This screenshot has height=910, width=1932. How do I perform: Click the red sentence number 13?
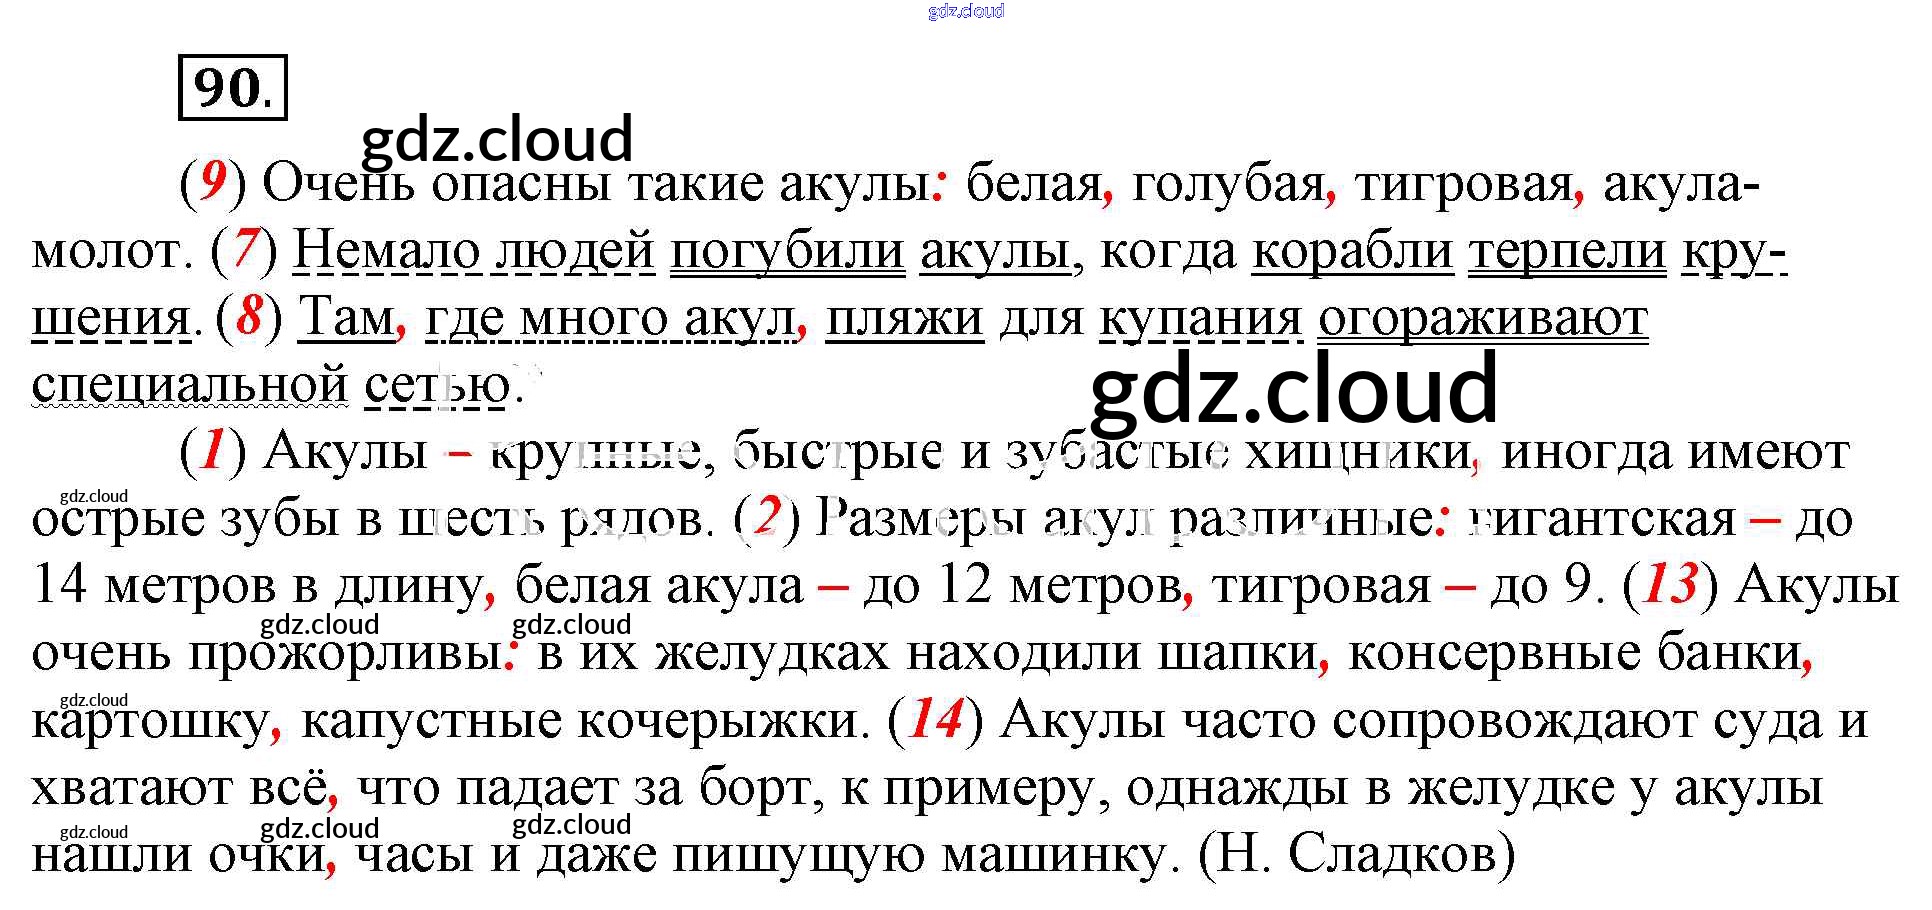1669,584
